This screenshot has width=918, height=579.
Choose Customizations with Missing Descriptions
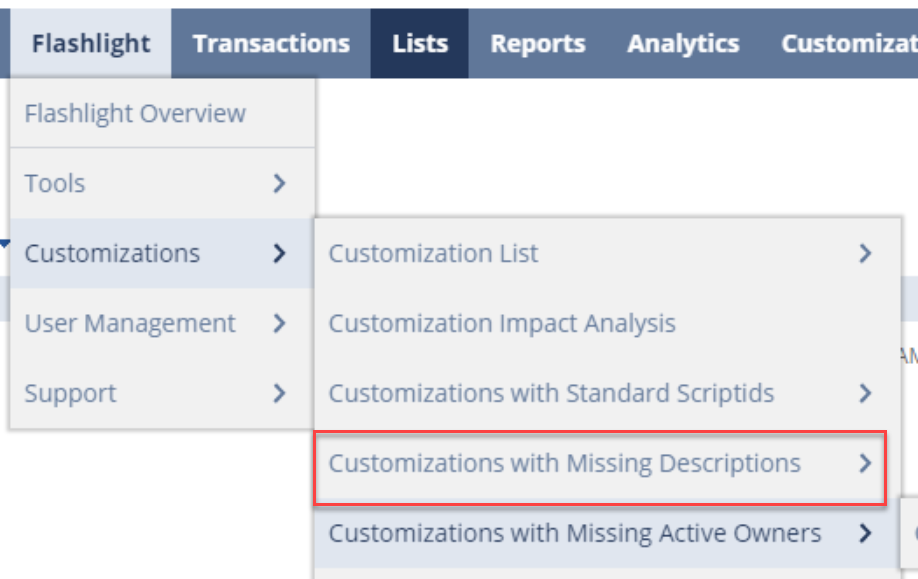(x=564, y=463)
